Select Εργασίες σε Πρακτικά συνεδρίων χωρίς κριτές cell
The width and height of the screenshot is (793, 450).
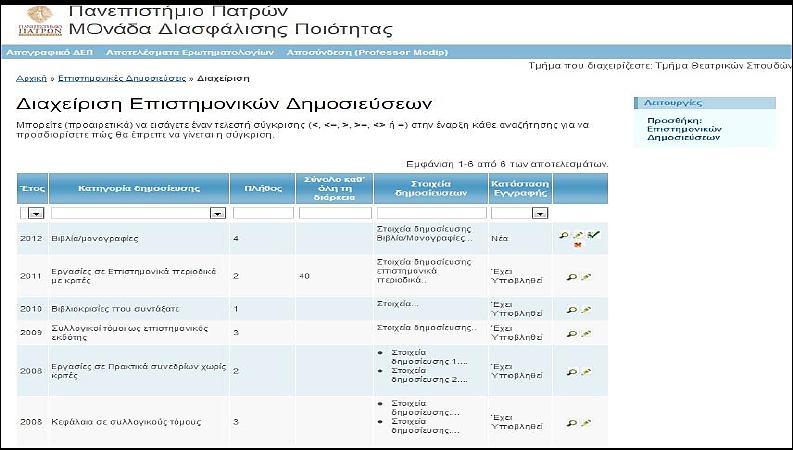(x=139, y=371)
